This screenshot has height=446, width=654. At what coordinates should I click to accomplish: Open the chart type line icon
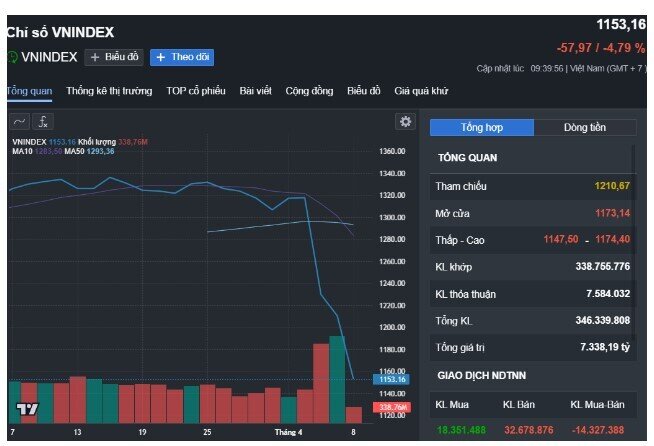tap(20, 122)
